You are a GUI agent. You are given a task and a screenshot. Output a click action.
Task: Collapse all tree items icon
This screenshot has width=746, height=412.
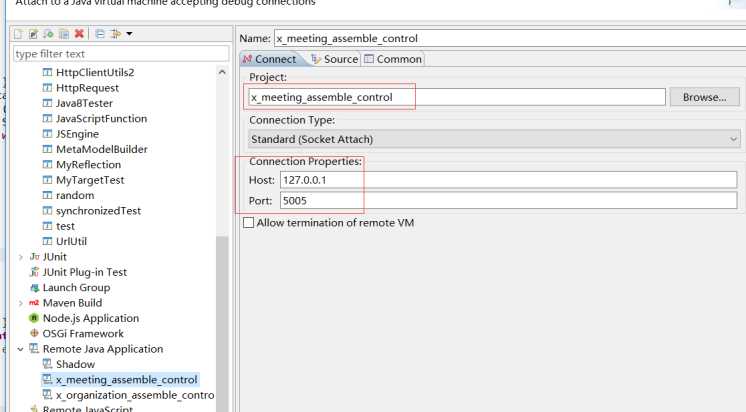pos(100,34)
